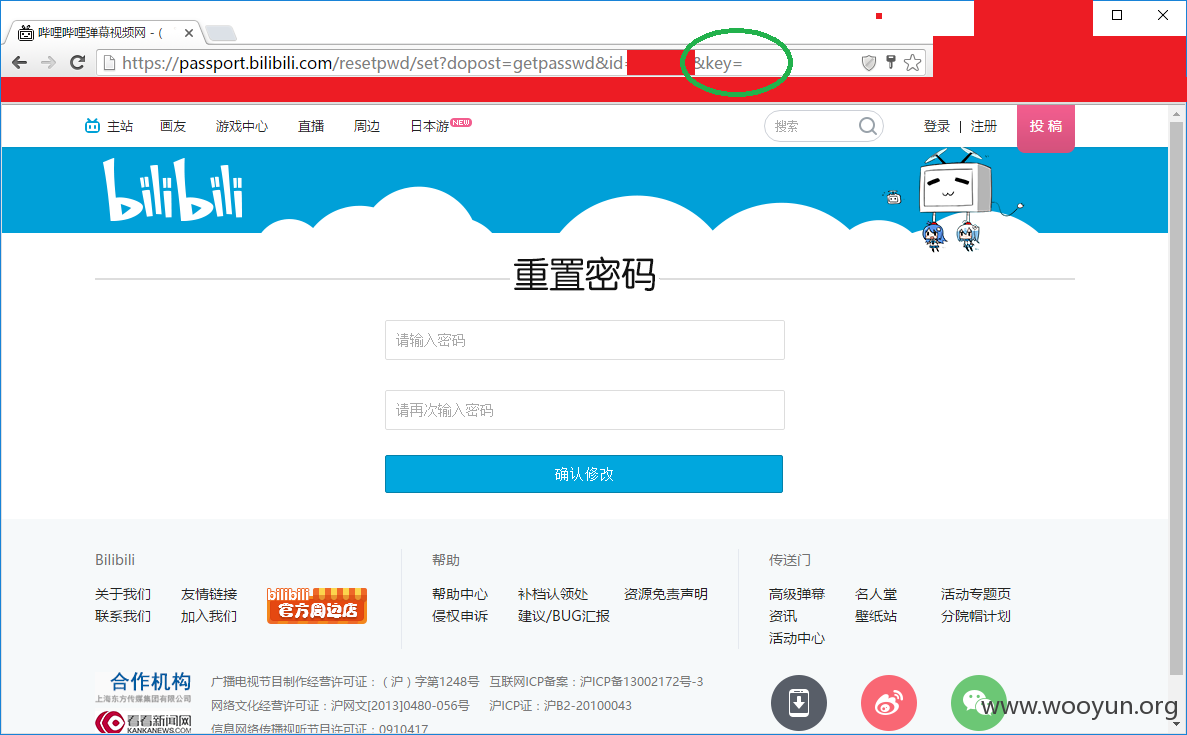The height and width of the screenshot is (735, 1187).
Task: Open 壁纸站 footer link
Action: click(876, 616)
